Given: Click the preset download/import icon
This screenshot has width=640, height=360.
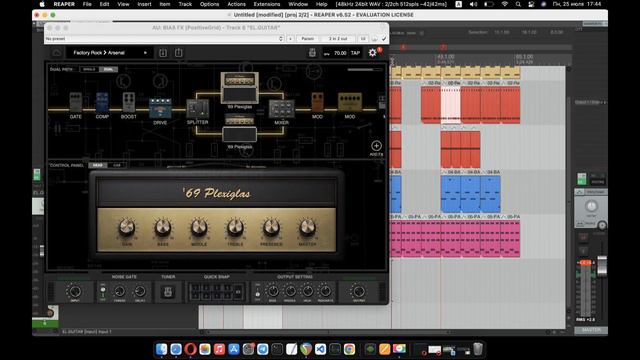Looking at the screenshot, I should 162,53.
